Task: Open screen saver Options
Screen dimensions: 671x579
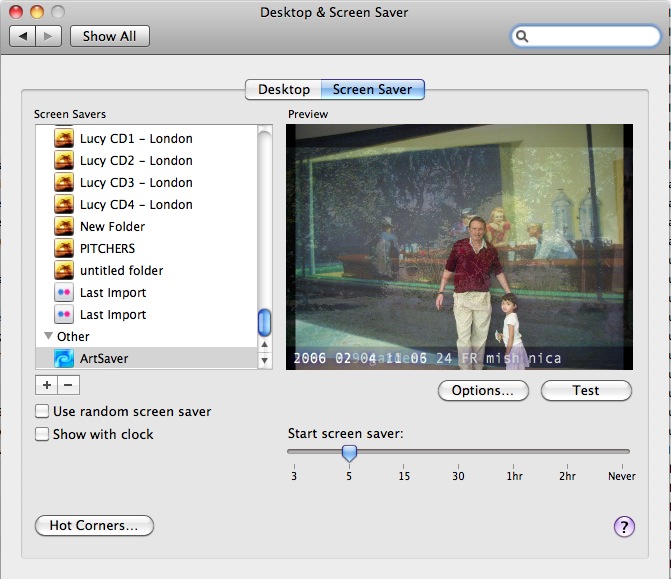Action: click(483, 391)
